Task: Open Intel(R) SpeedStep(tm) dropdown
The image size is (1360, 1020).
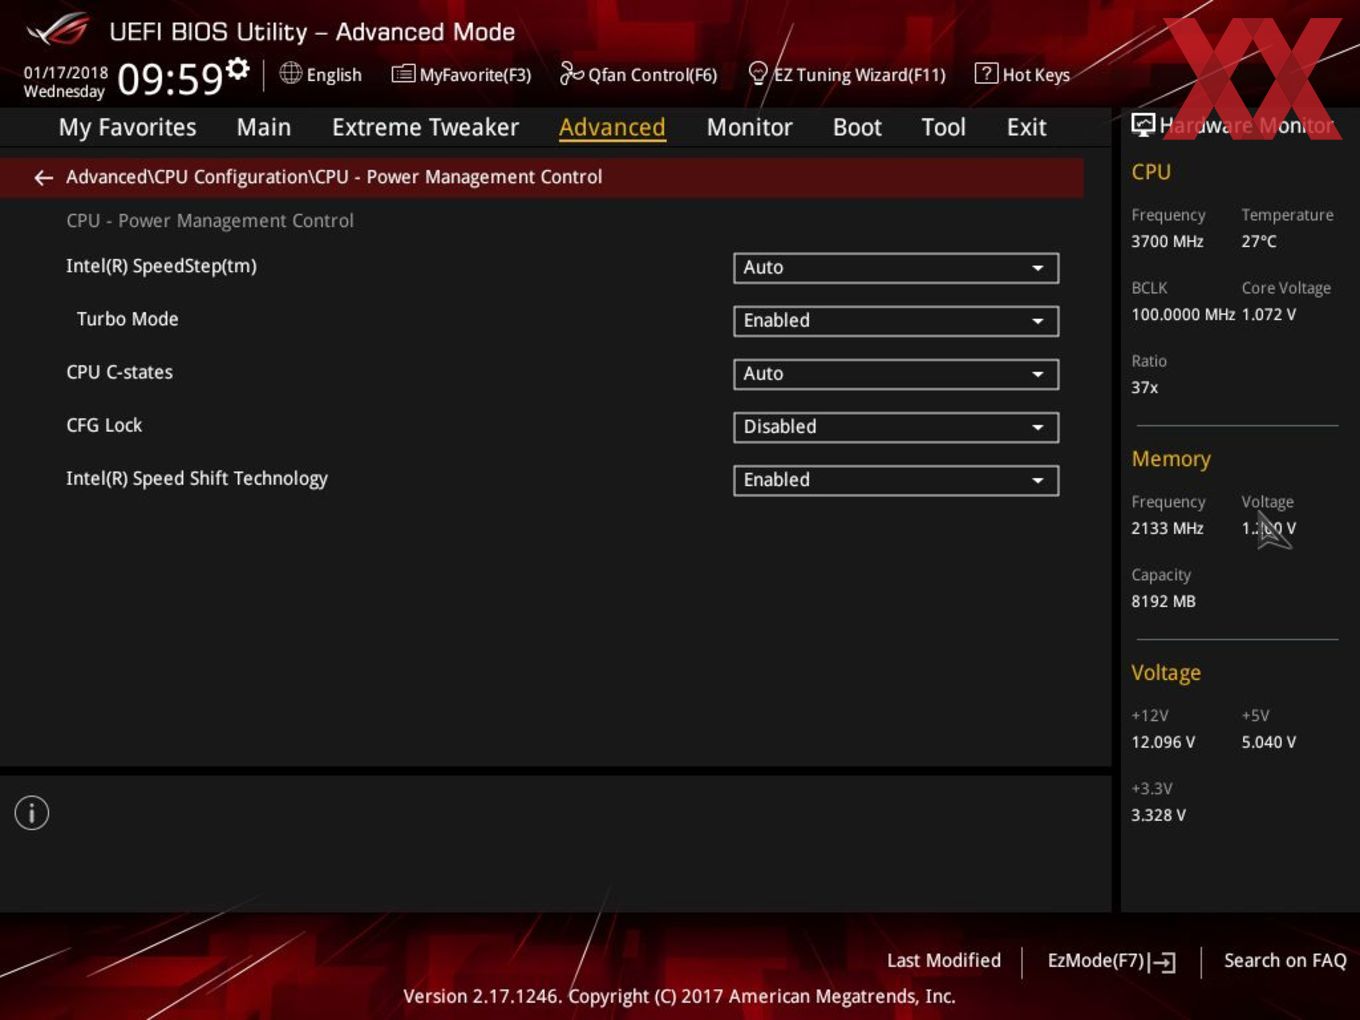Action: point(896,268)
